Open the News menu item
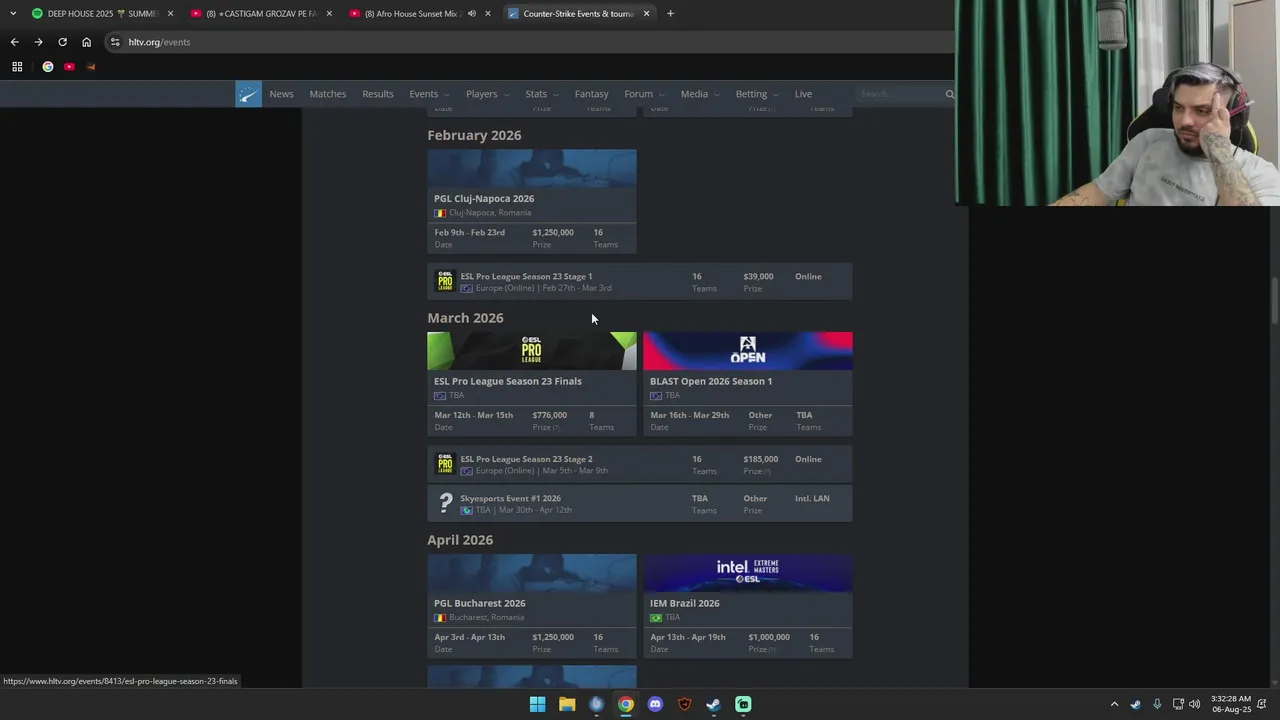The width and height of the screenshot is (1280, 720). (x=281, y=94)
